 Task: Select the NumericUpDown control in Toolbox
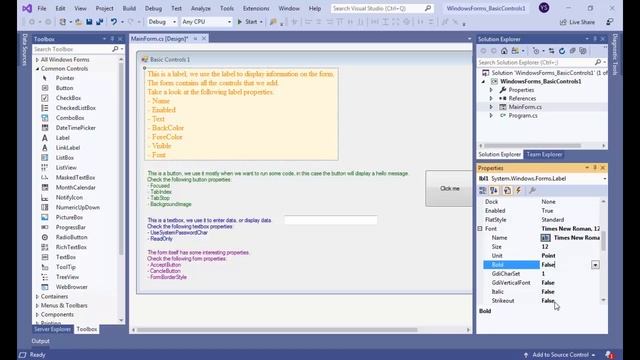click(78, 207)
